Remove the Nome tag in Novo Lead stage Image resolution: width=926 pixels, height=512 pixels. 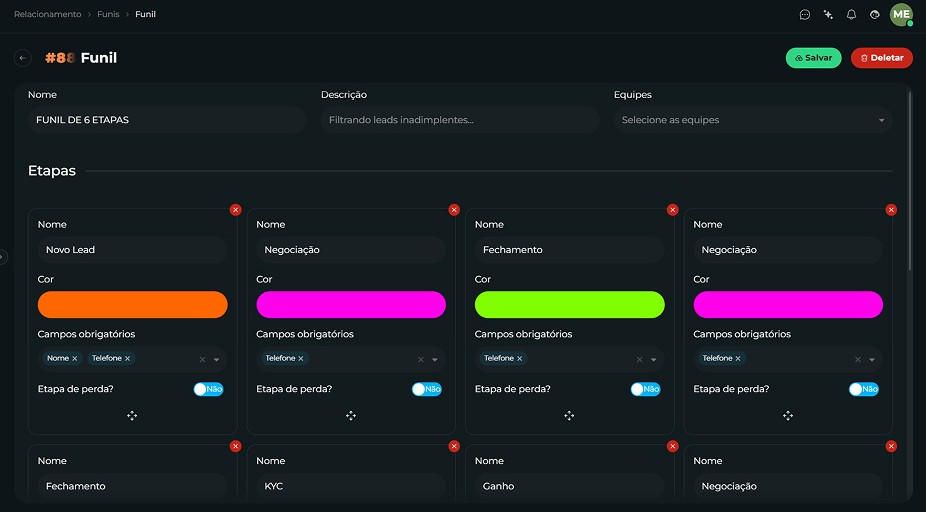tap(75, 358)
